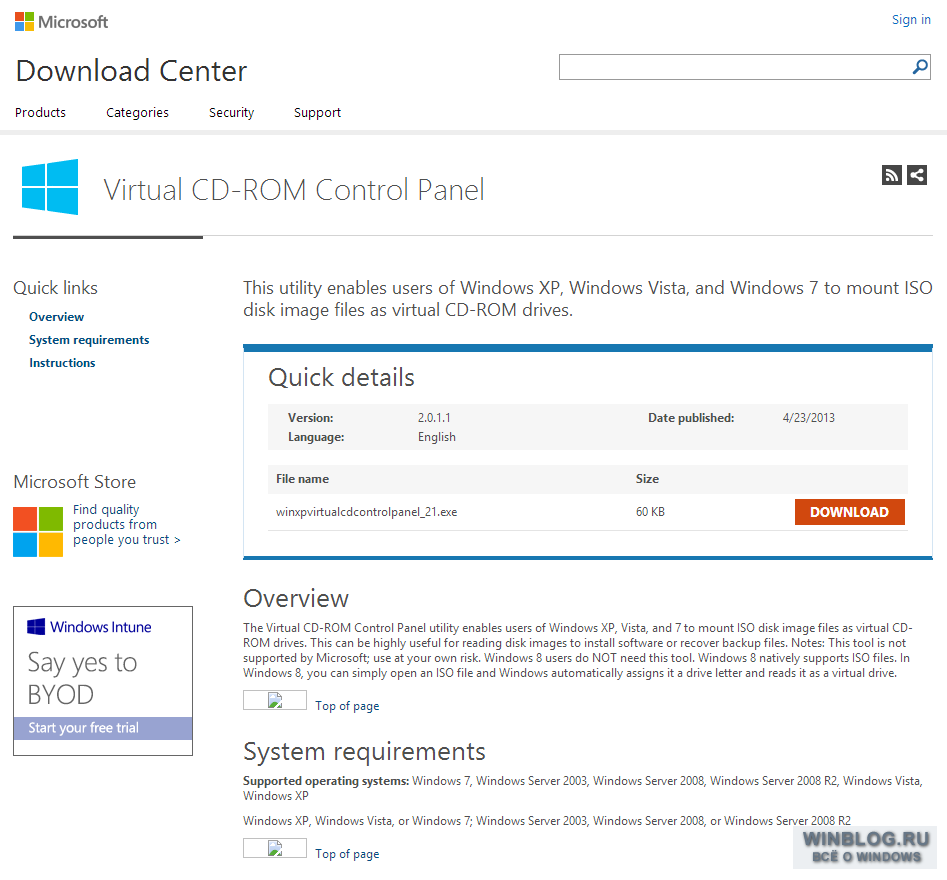Click the share icon
Screen dimensions: 947x880
(x=917, y=175)
